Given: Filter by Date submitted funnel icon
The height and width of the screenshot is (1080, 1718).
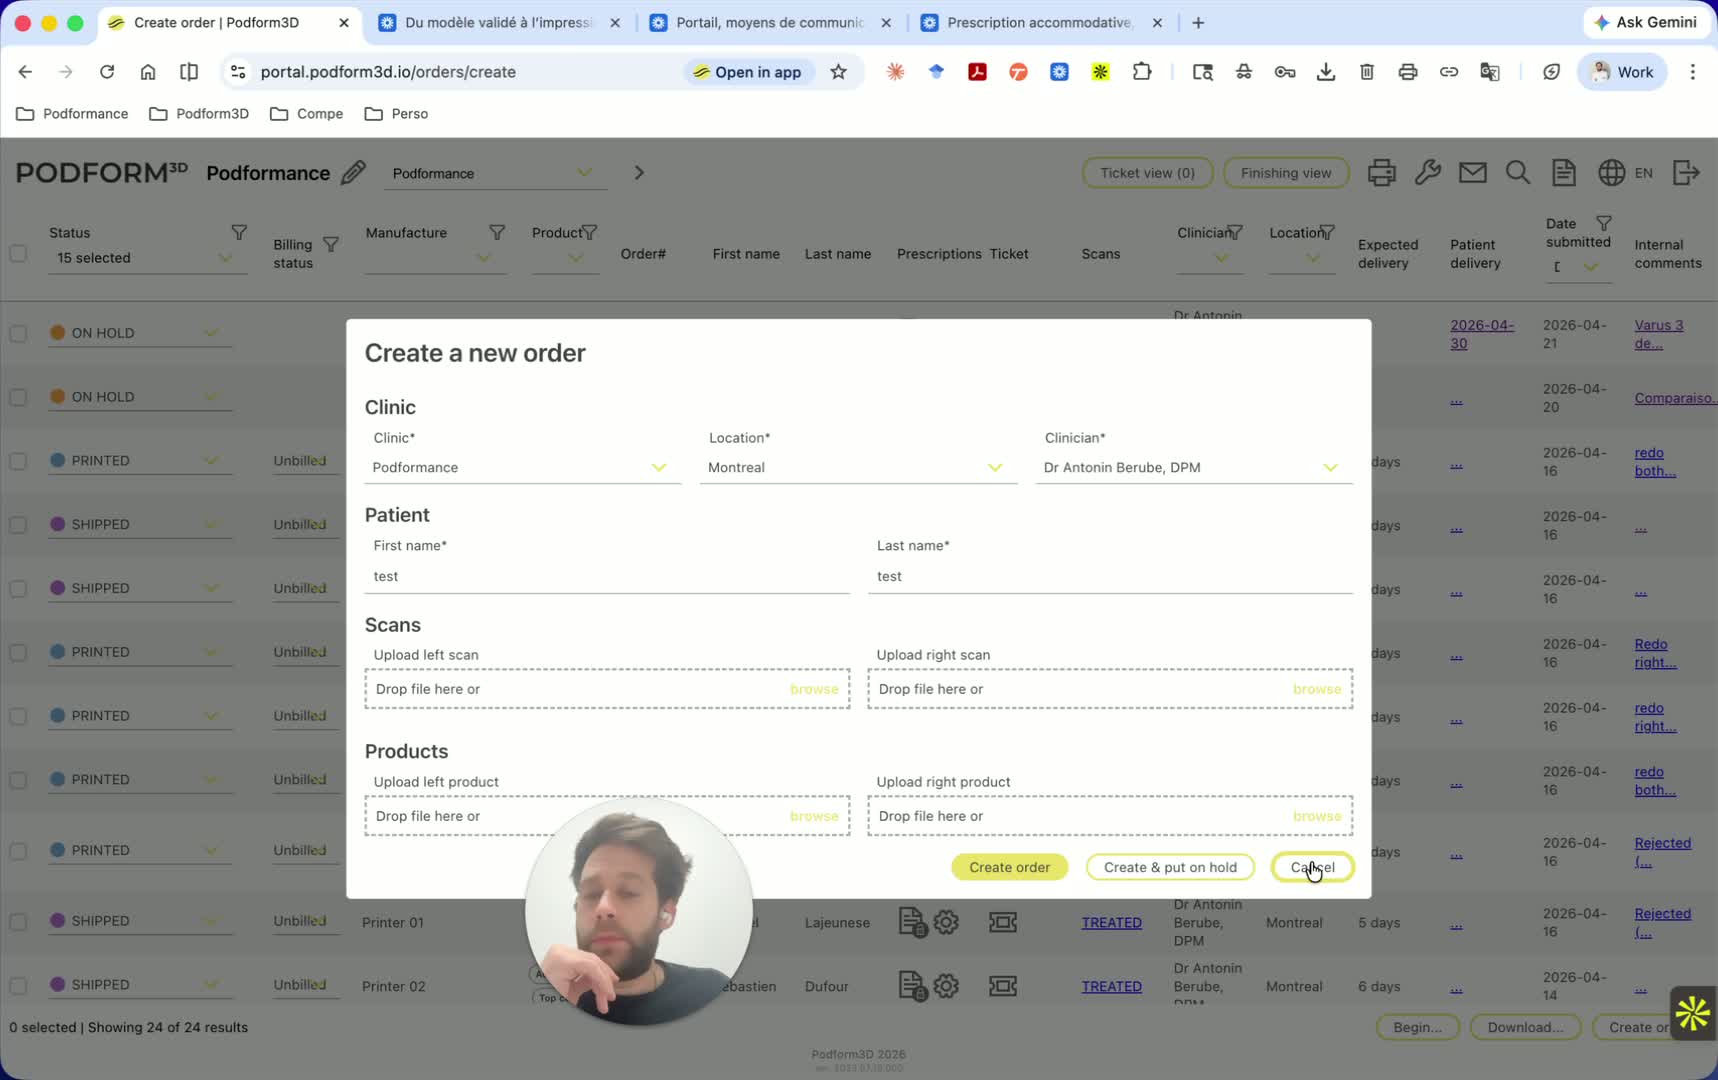Looking at the screenshot, I should click(x=1604, y=223).
